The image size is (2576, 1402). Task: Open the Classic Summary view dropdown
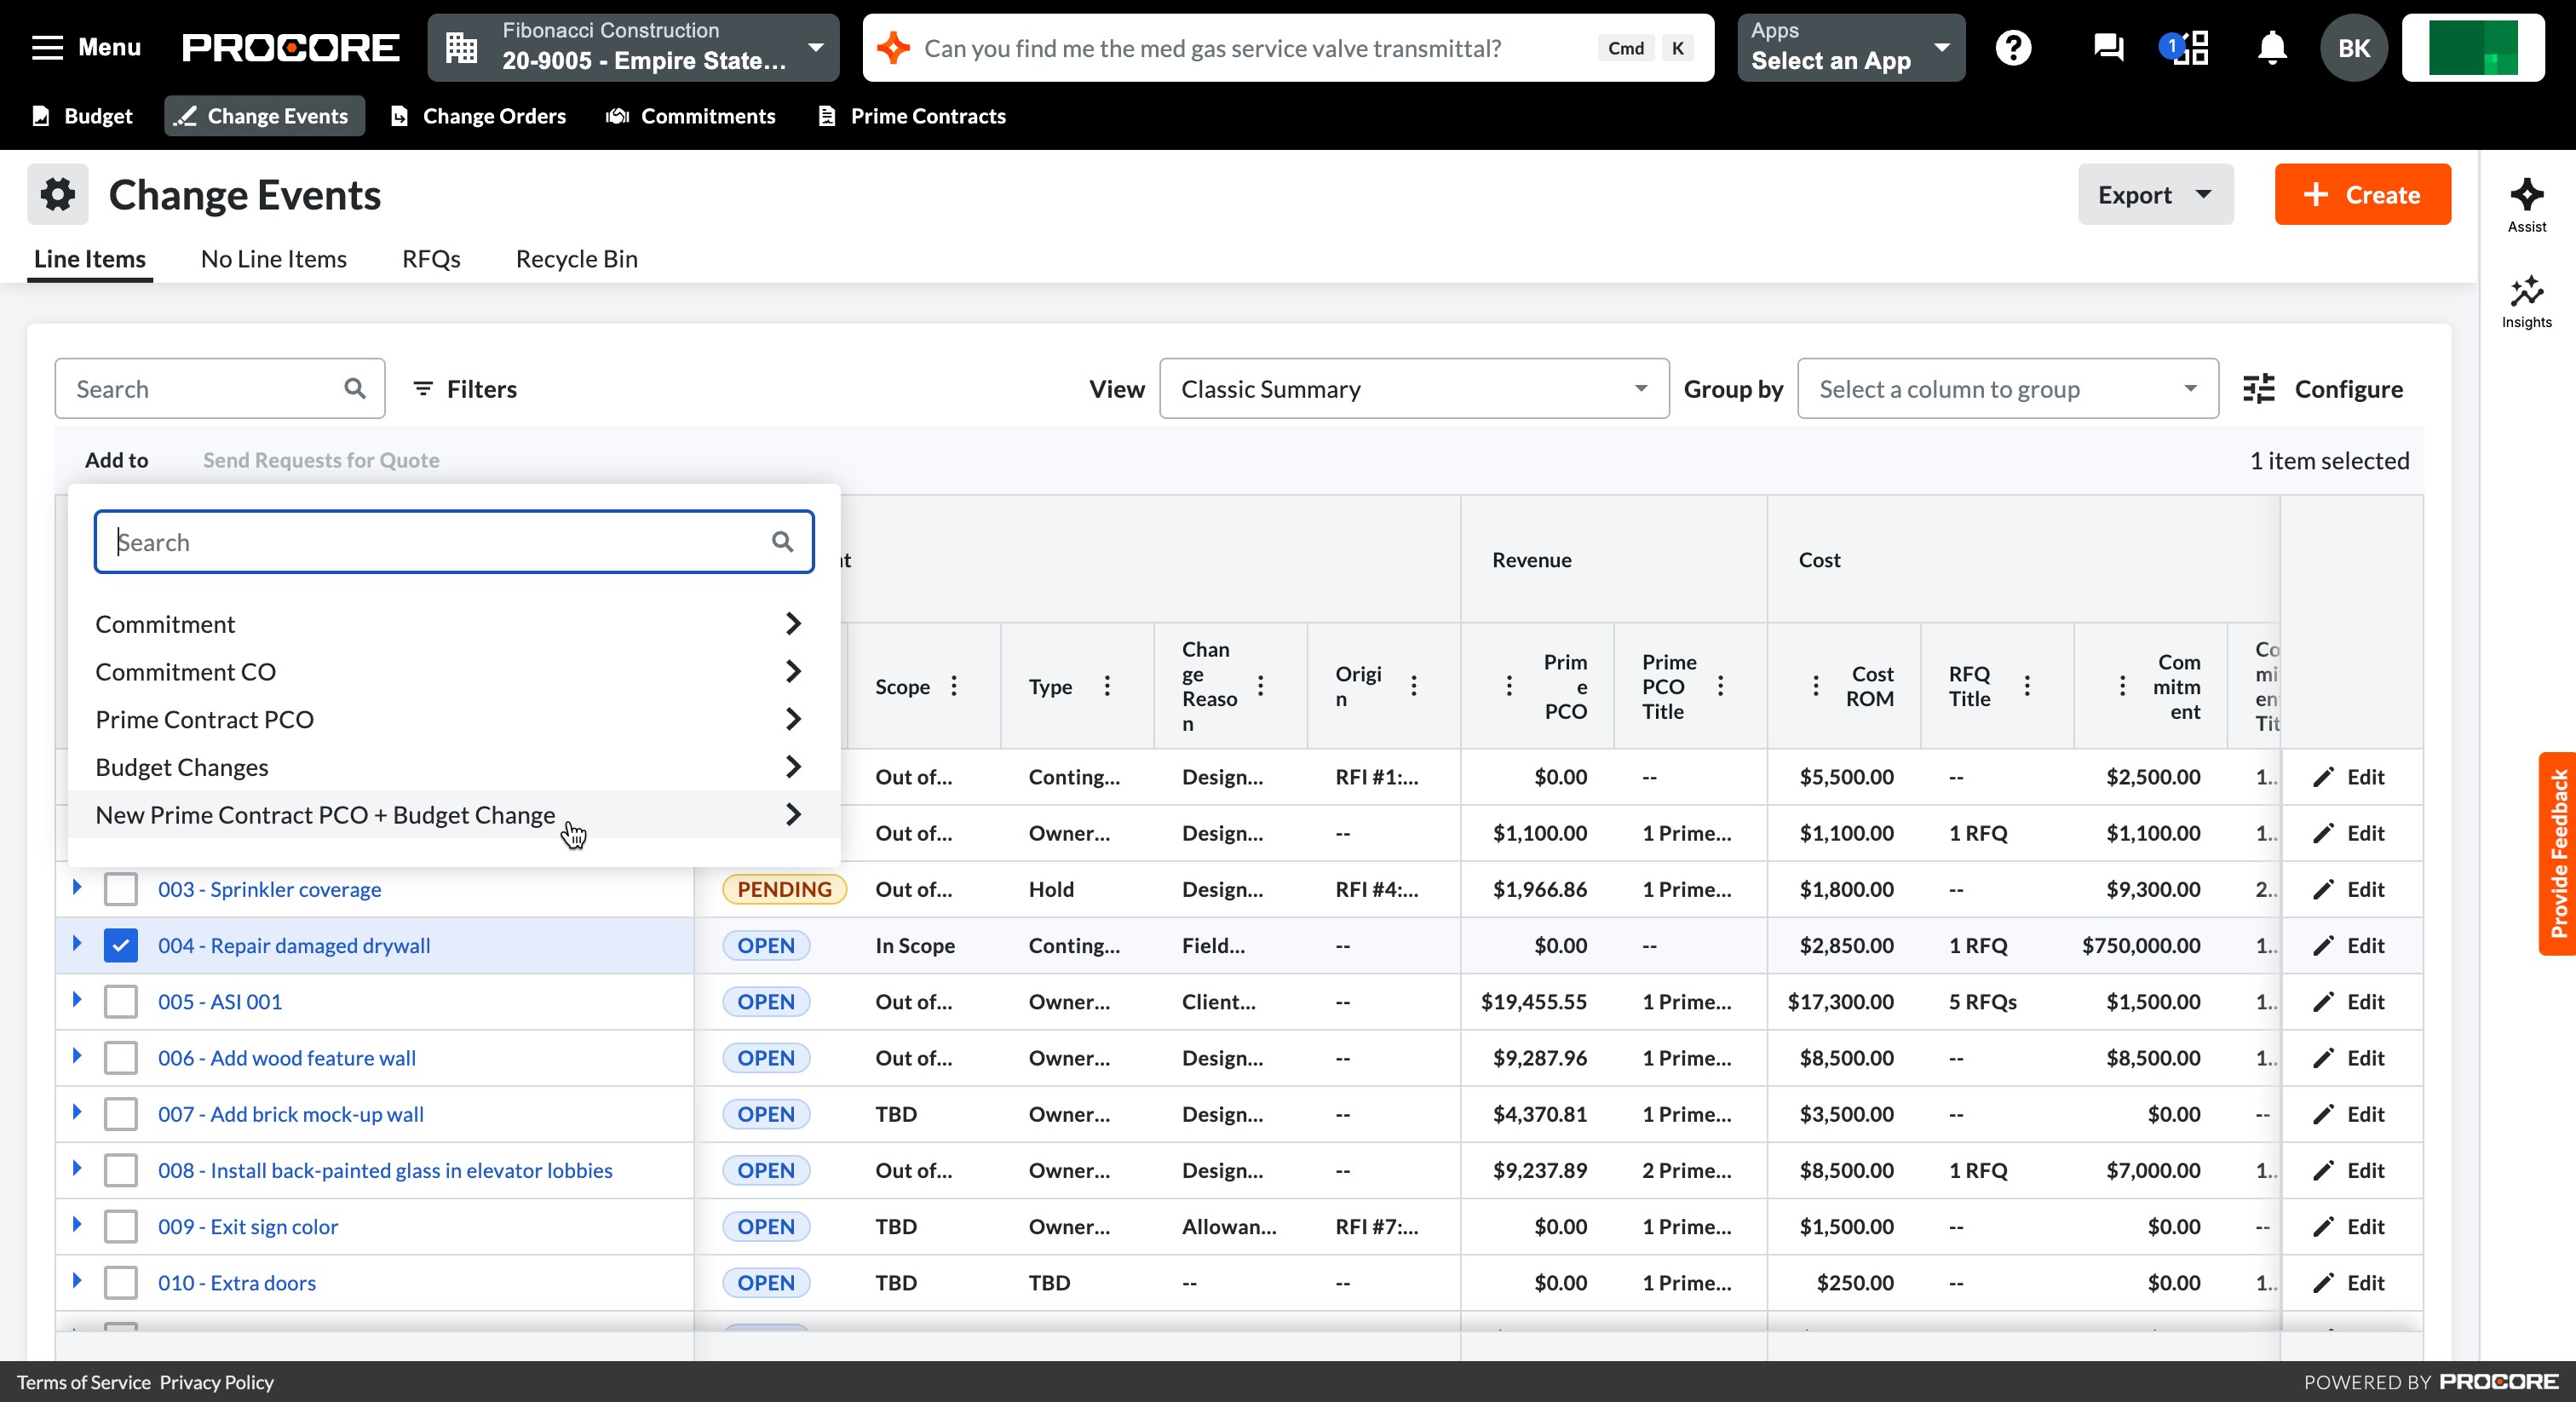pyautogui.click(x=1413, y=388)
